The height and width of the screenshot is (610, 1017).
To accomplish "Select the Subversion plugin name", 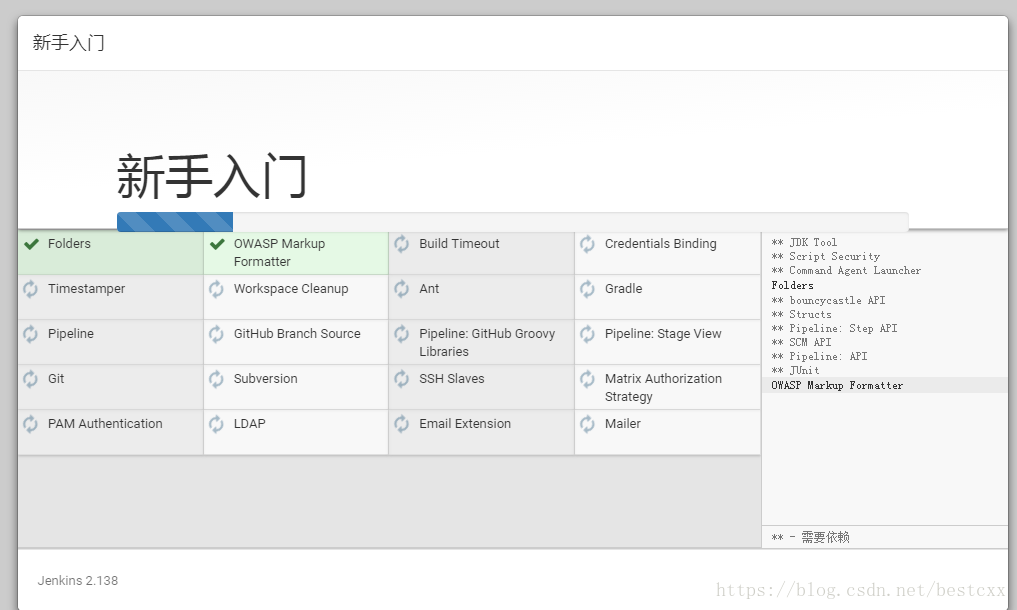I will 265,378.
